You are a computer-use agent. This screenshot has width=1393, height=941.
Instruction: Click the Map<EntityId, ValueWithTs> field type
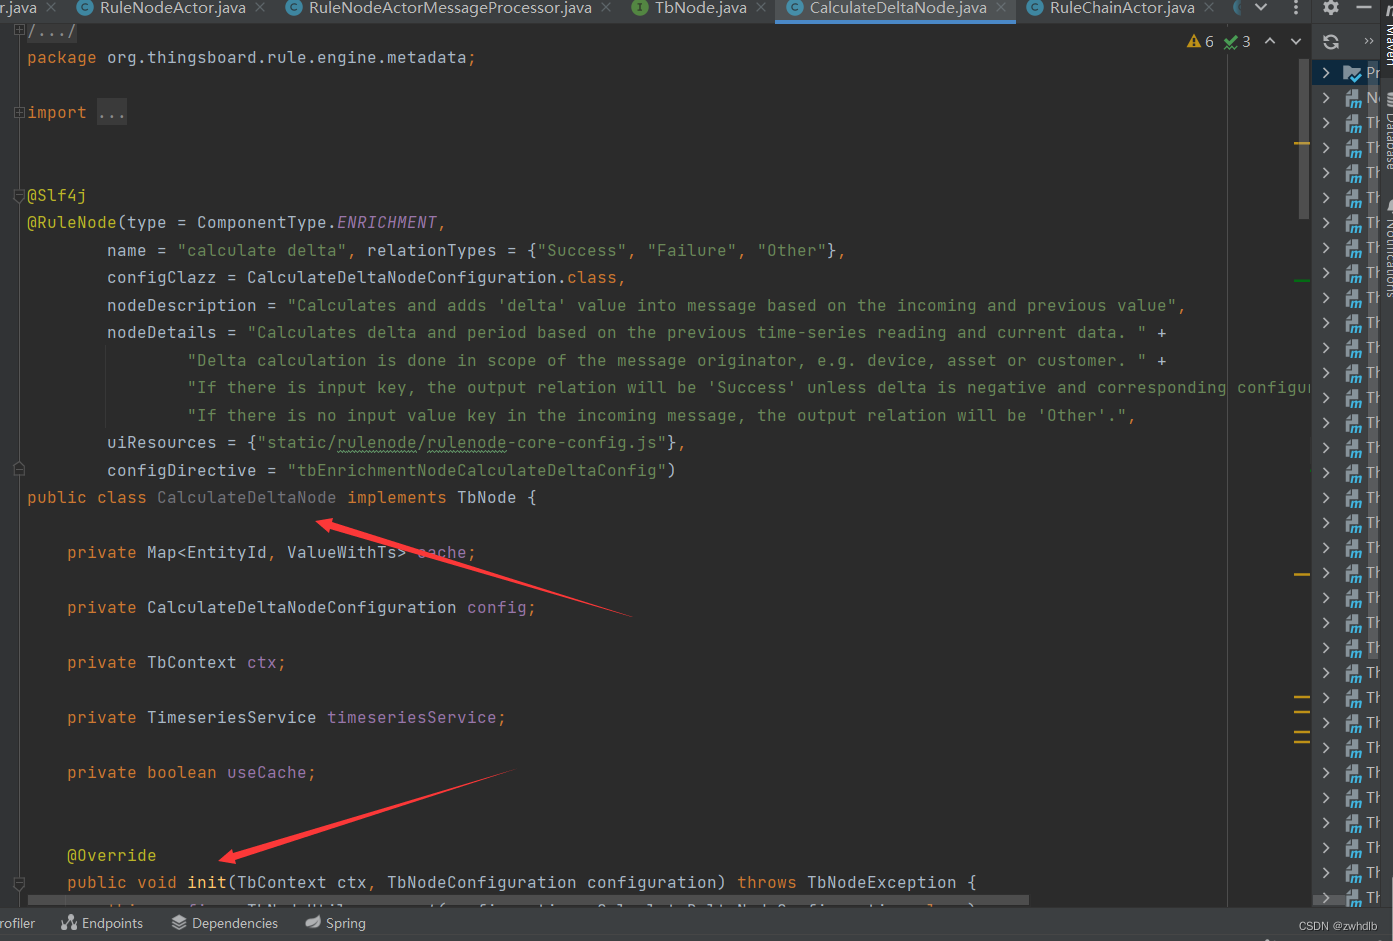click(x=277, y=553)
